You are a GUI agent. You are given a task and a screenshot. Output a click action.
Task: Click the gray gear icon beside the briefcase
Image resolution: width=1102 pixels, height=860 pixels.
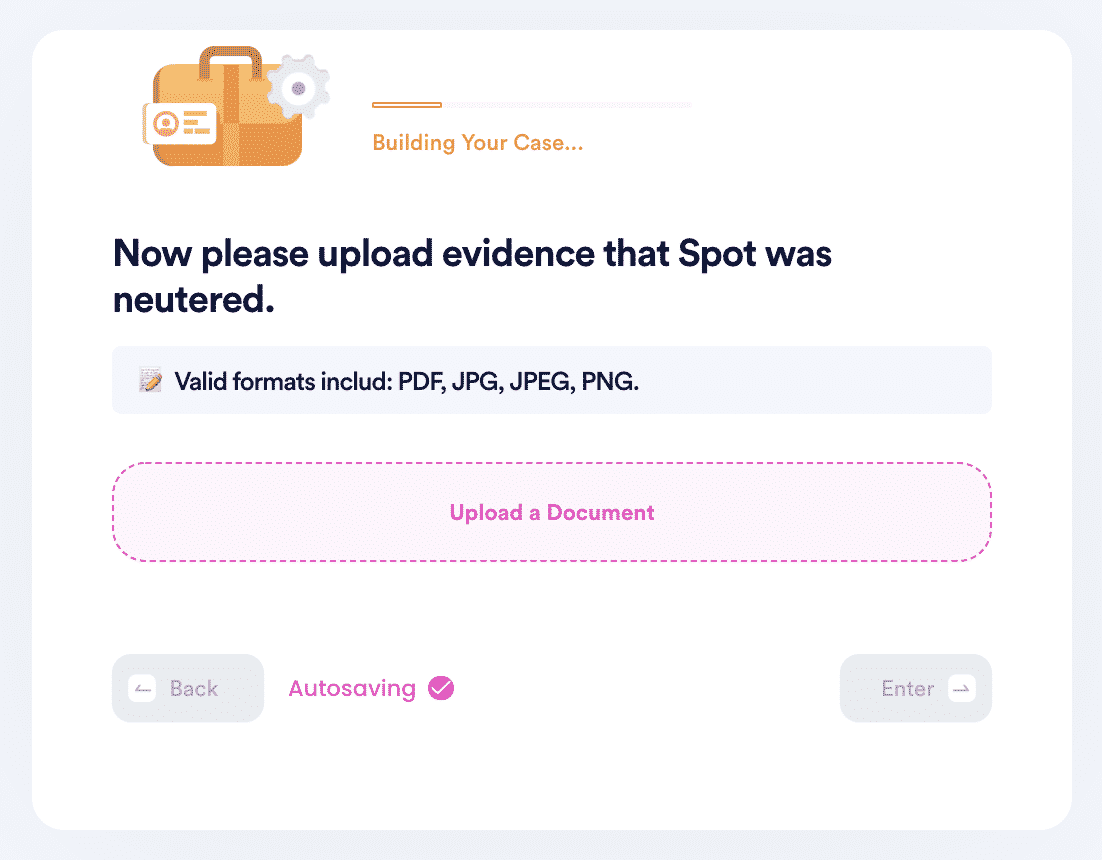pyautogui.click(x=298, y=88)
